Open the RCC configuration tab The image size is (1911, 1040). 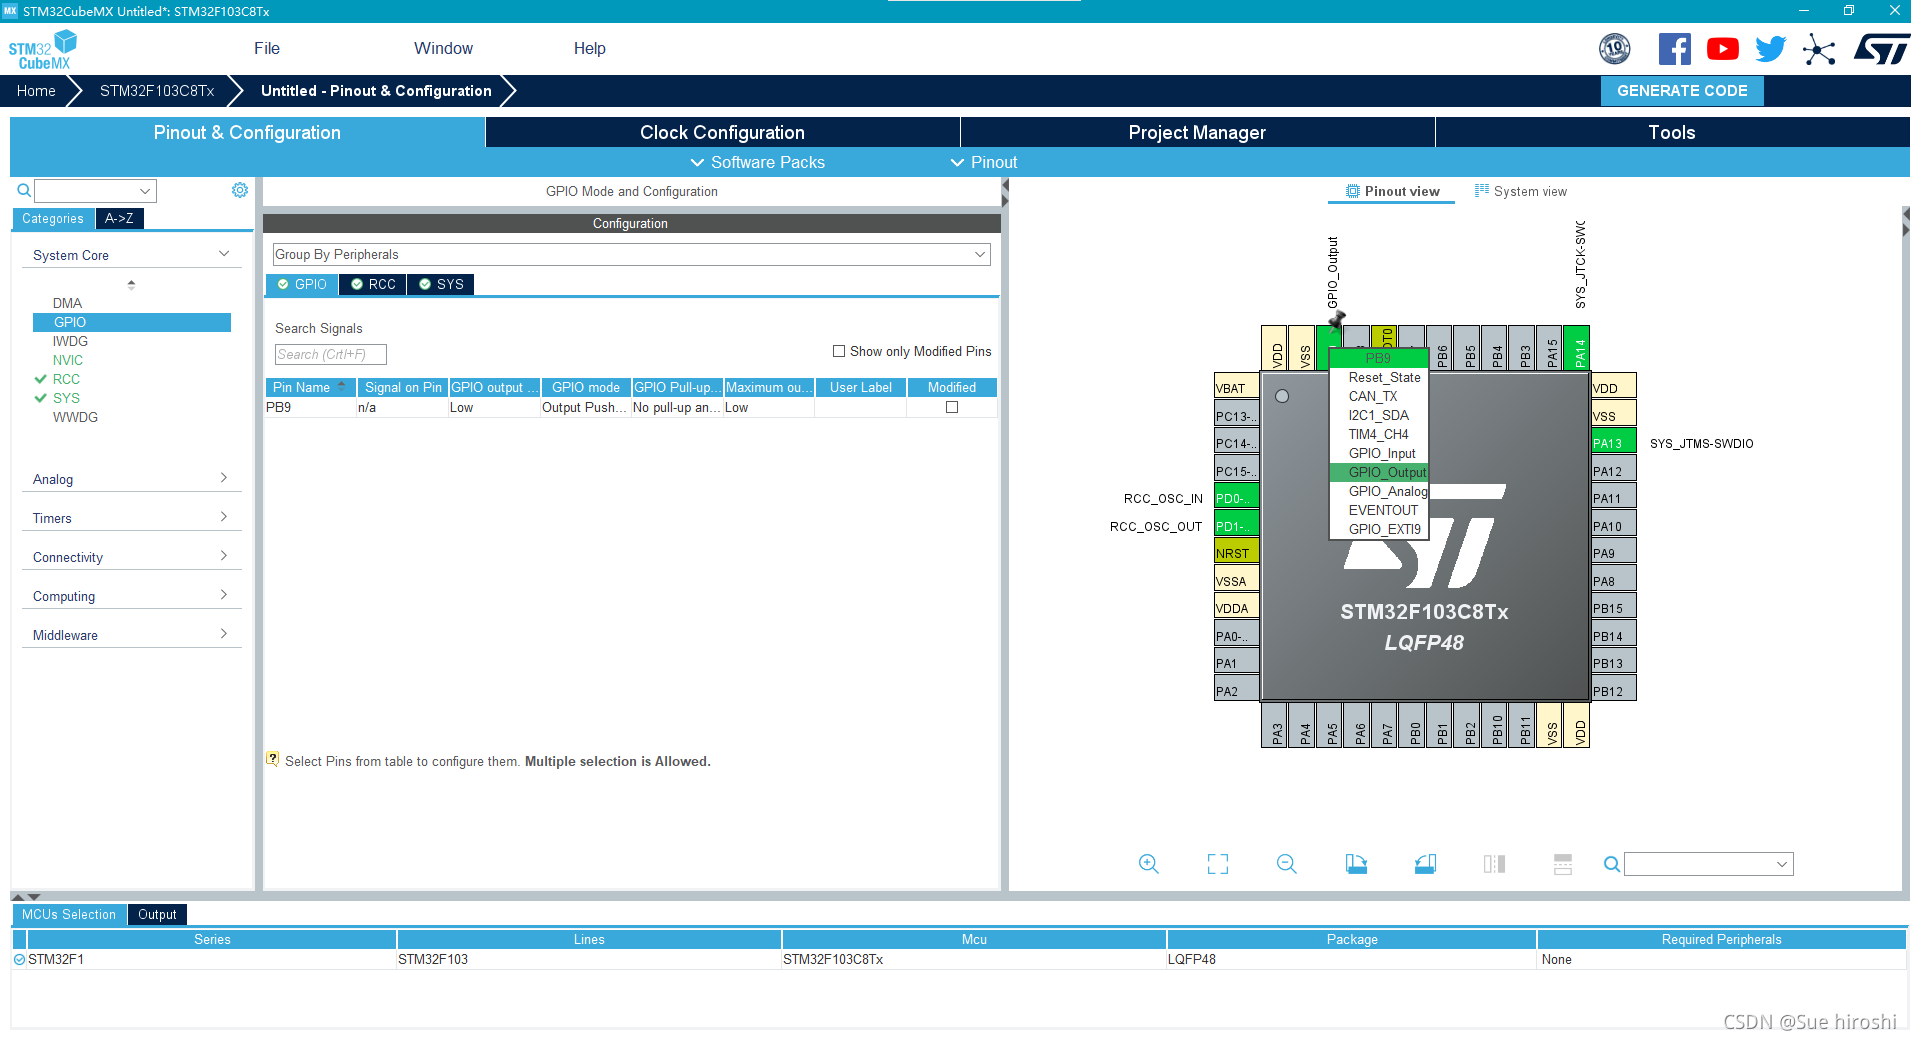[x=373, y=284]
